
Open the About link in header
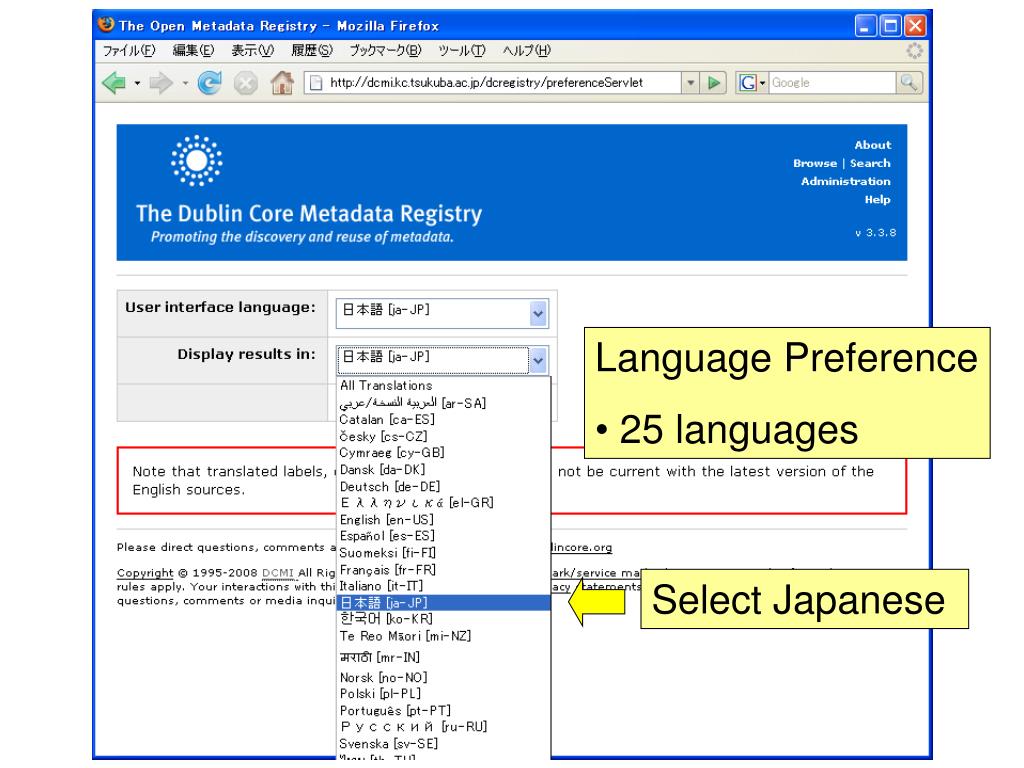coord(872,145)
